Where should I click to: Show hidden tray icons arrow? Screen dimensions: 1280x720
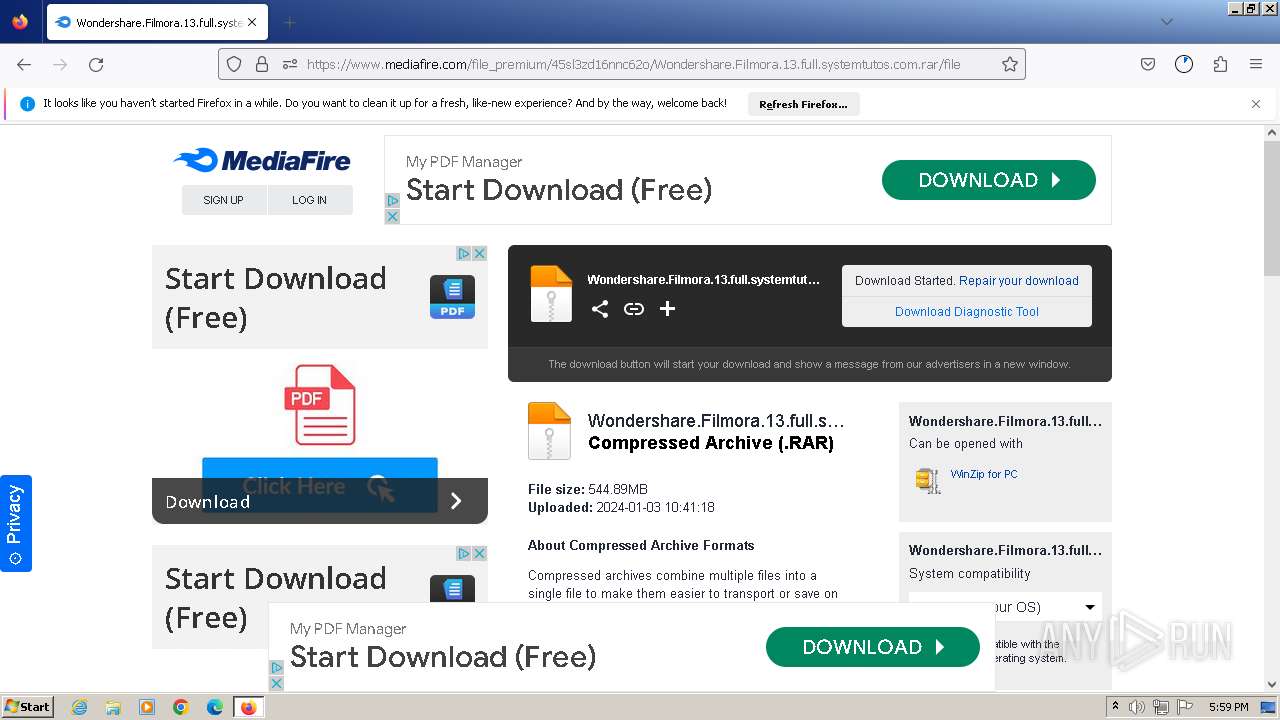(x=1115, y=707)
